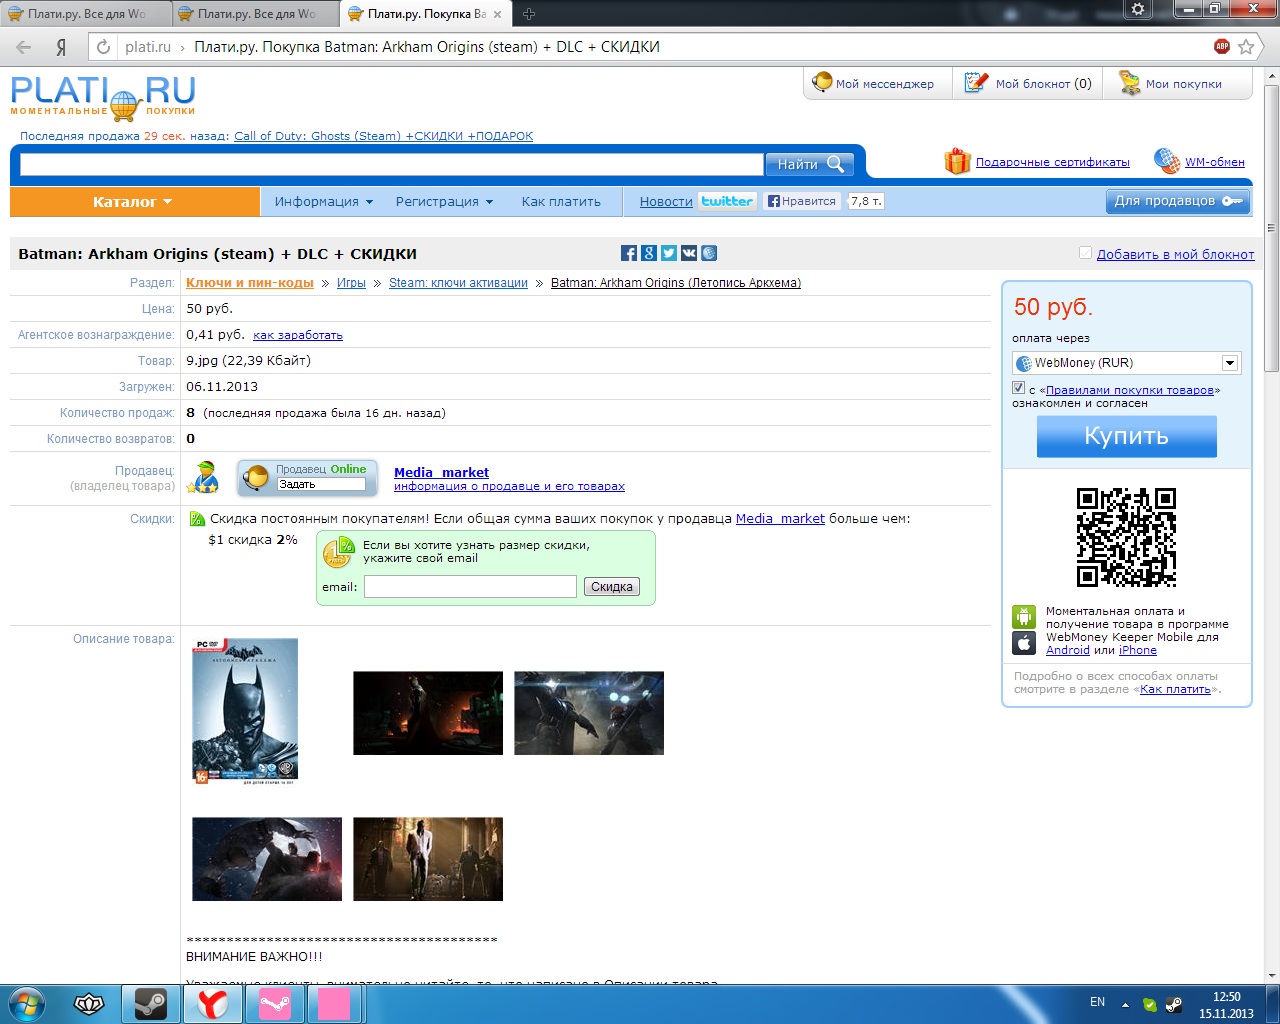Open the "Call of Duty: Ghosts" last-sale link
This screenshot has width=1280, height=1024.
coord(384,136)
